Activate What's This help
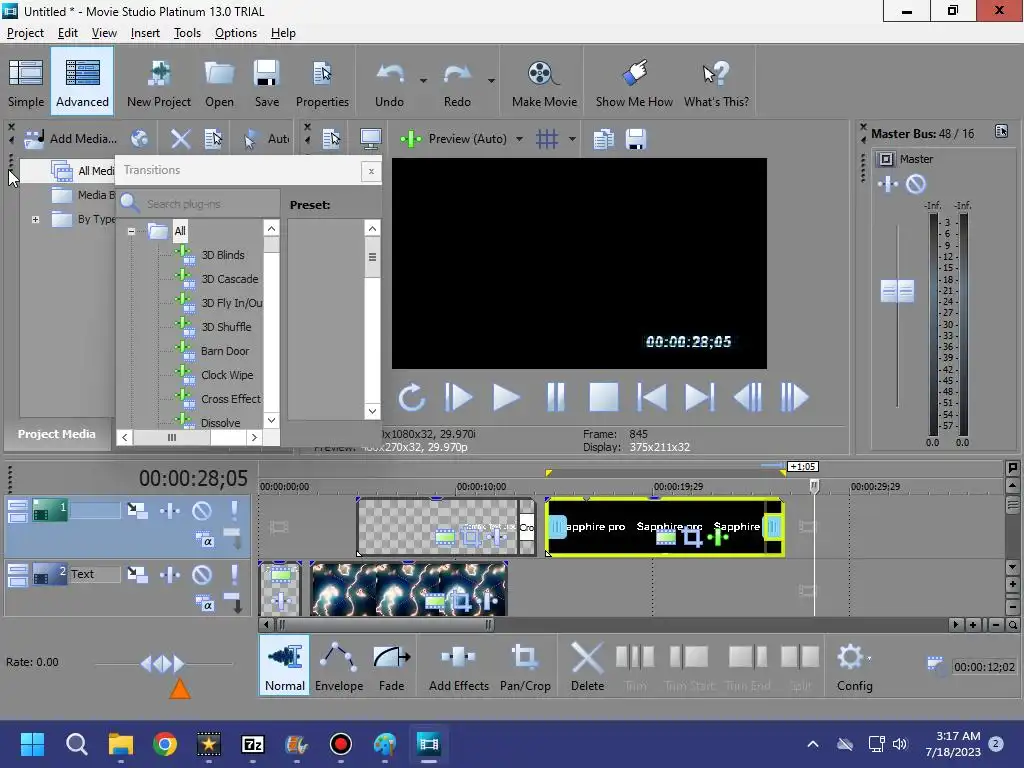The height and width of the screenshot is (768, 1024). pyautogui.click(x=716, y=82)
